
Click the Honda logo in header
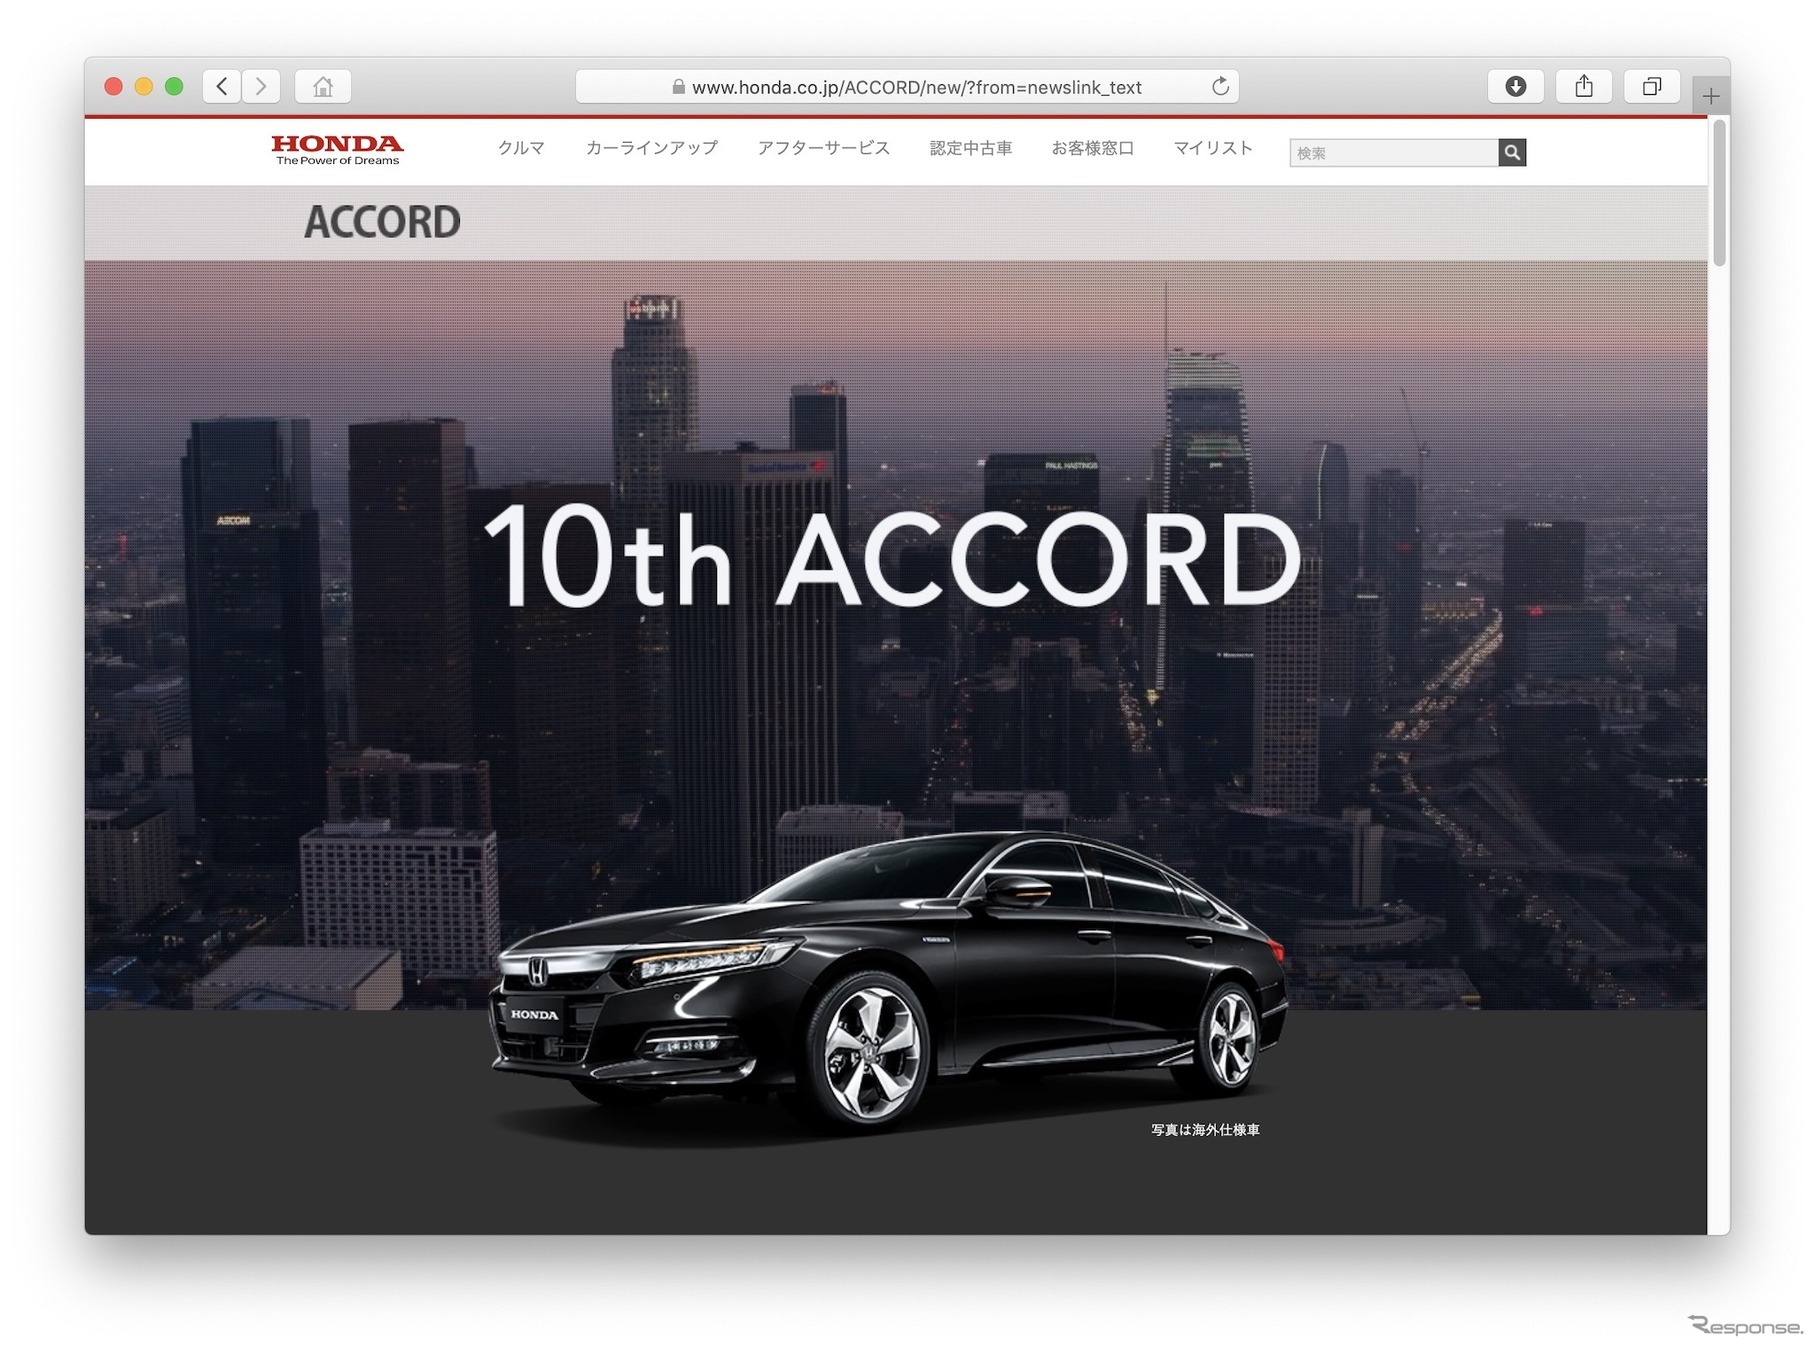pyautogui.click(x=337, y=149)
